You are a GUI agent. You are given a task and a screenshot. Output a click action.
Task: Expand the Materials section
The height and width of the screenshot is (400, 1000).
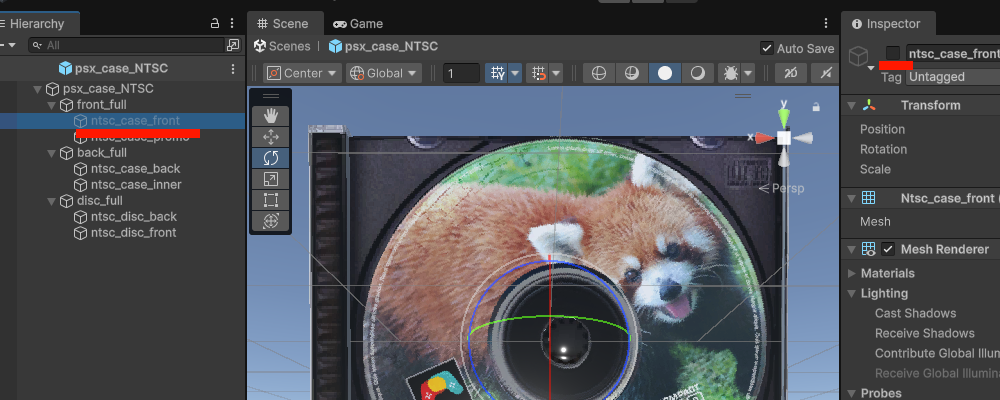point(852,273)
